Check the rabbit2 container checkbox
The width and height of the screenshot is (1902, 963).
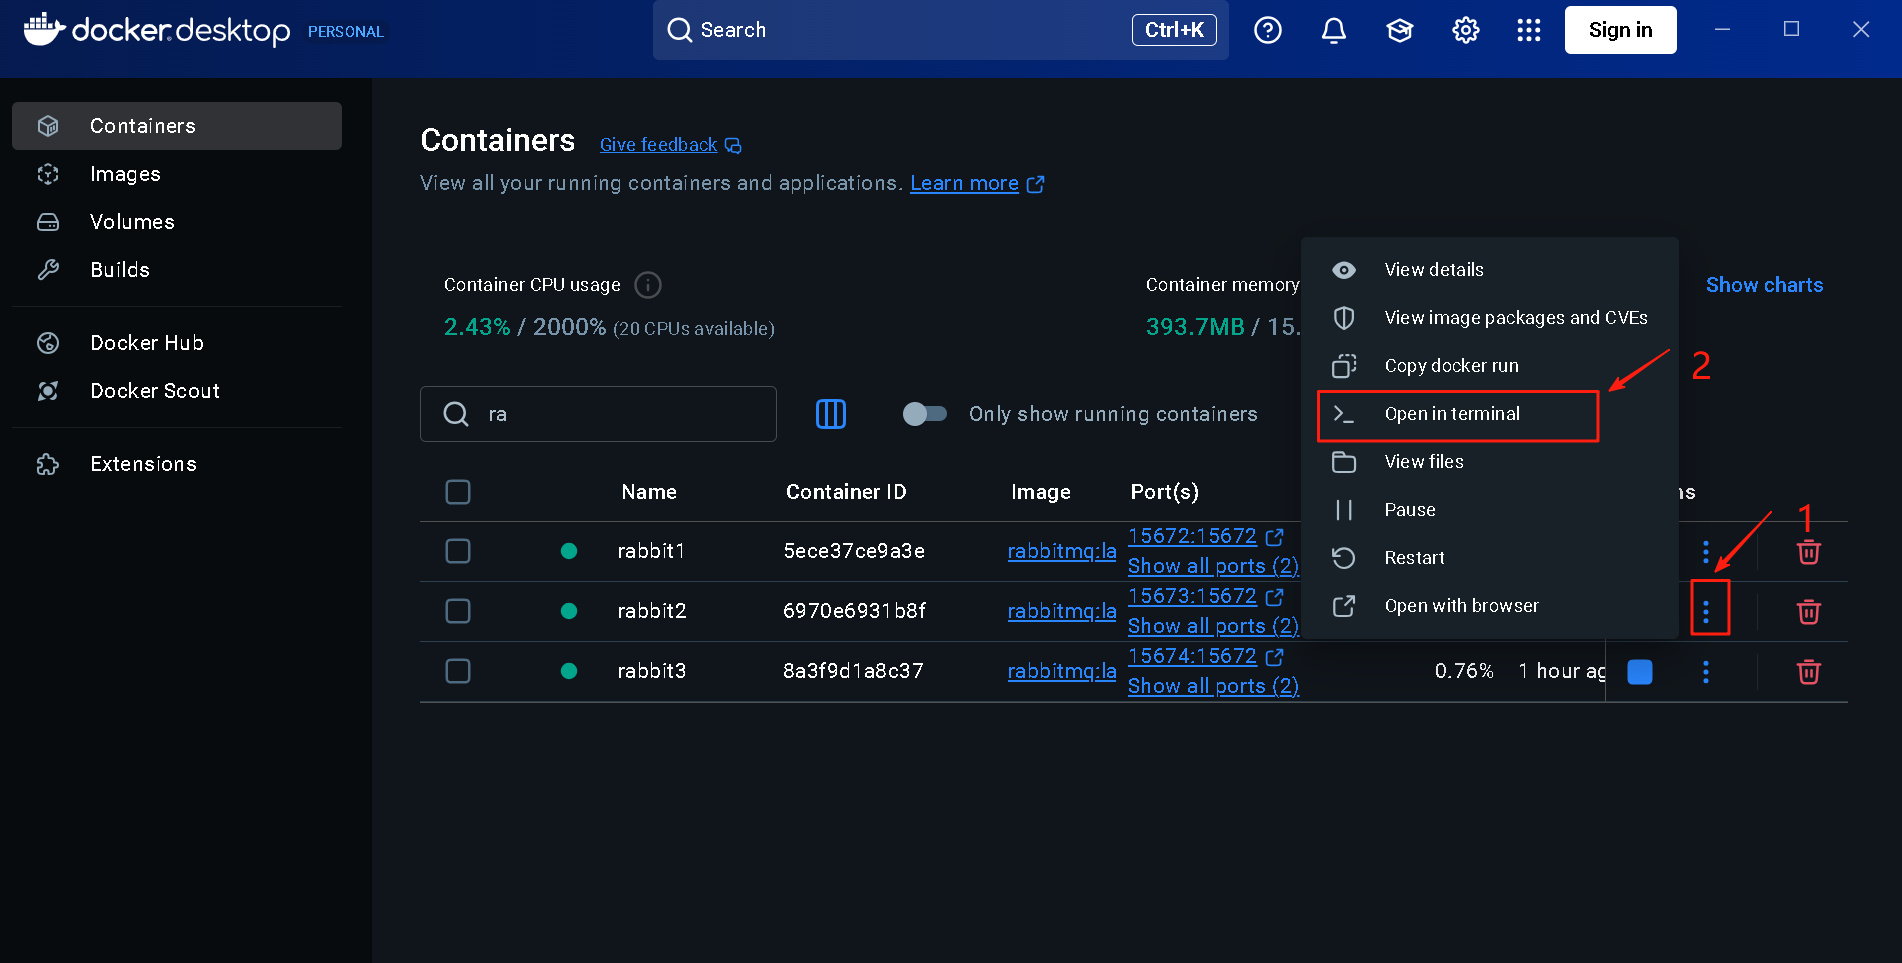[458, 611]
